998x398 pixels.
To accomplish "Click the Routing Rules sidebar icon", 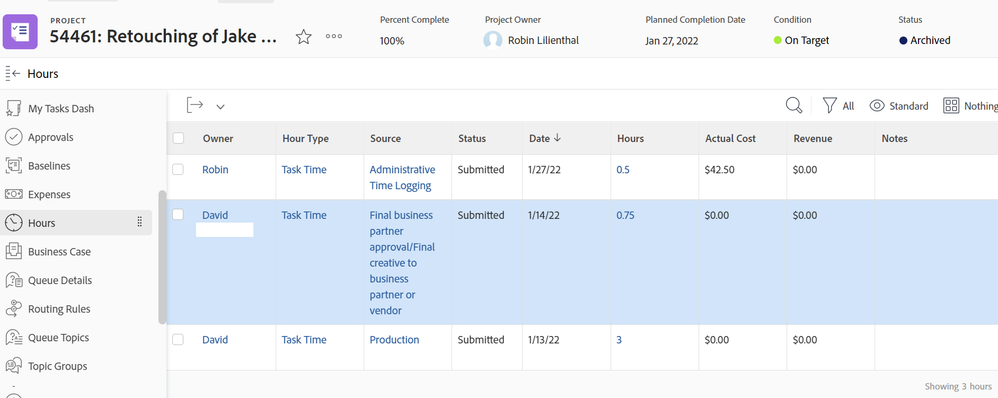I will click(13, 309).
